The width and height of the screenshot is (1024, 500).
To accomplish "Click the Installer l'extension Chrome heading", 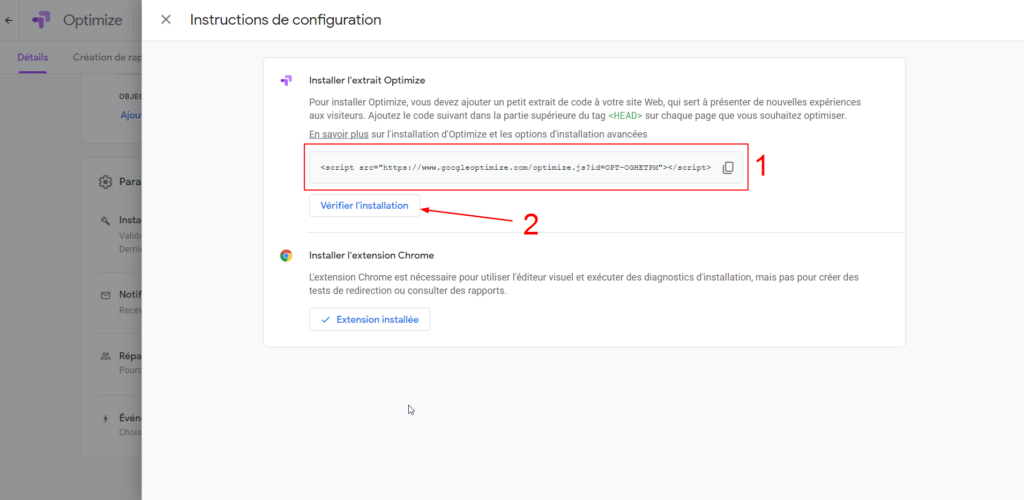I will pyautogui.click(x=371, y=255).
